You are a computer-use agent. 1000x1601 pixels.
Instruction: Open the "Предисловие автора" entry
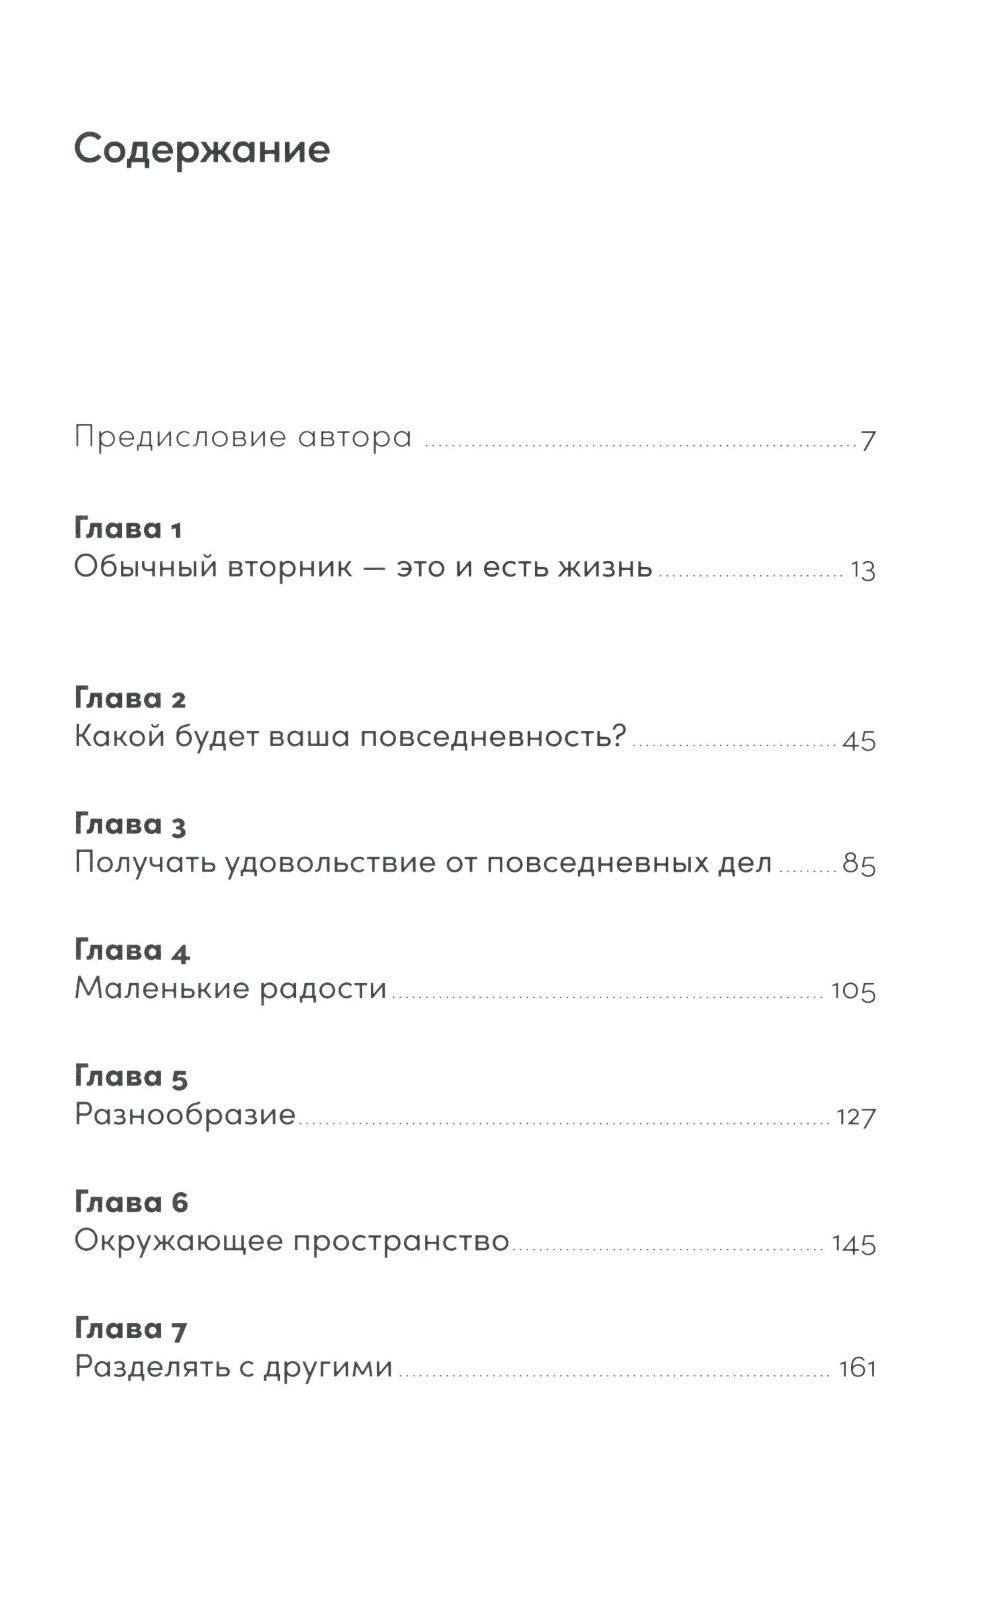click(x=243, y=438)
